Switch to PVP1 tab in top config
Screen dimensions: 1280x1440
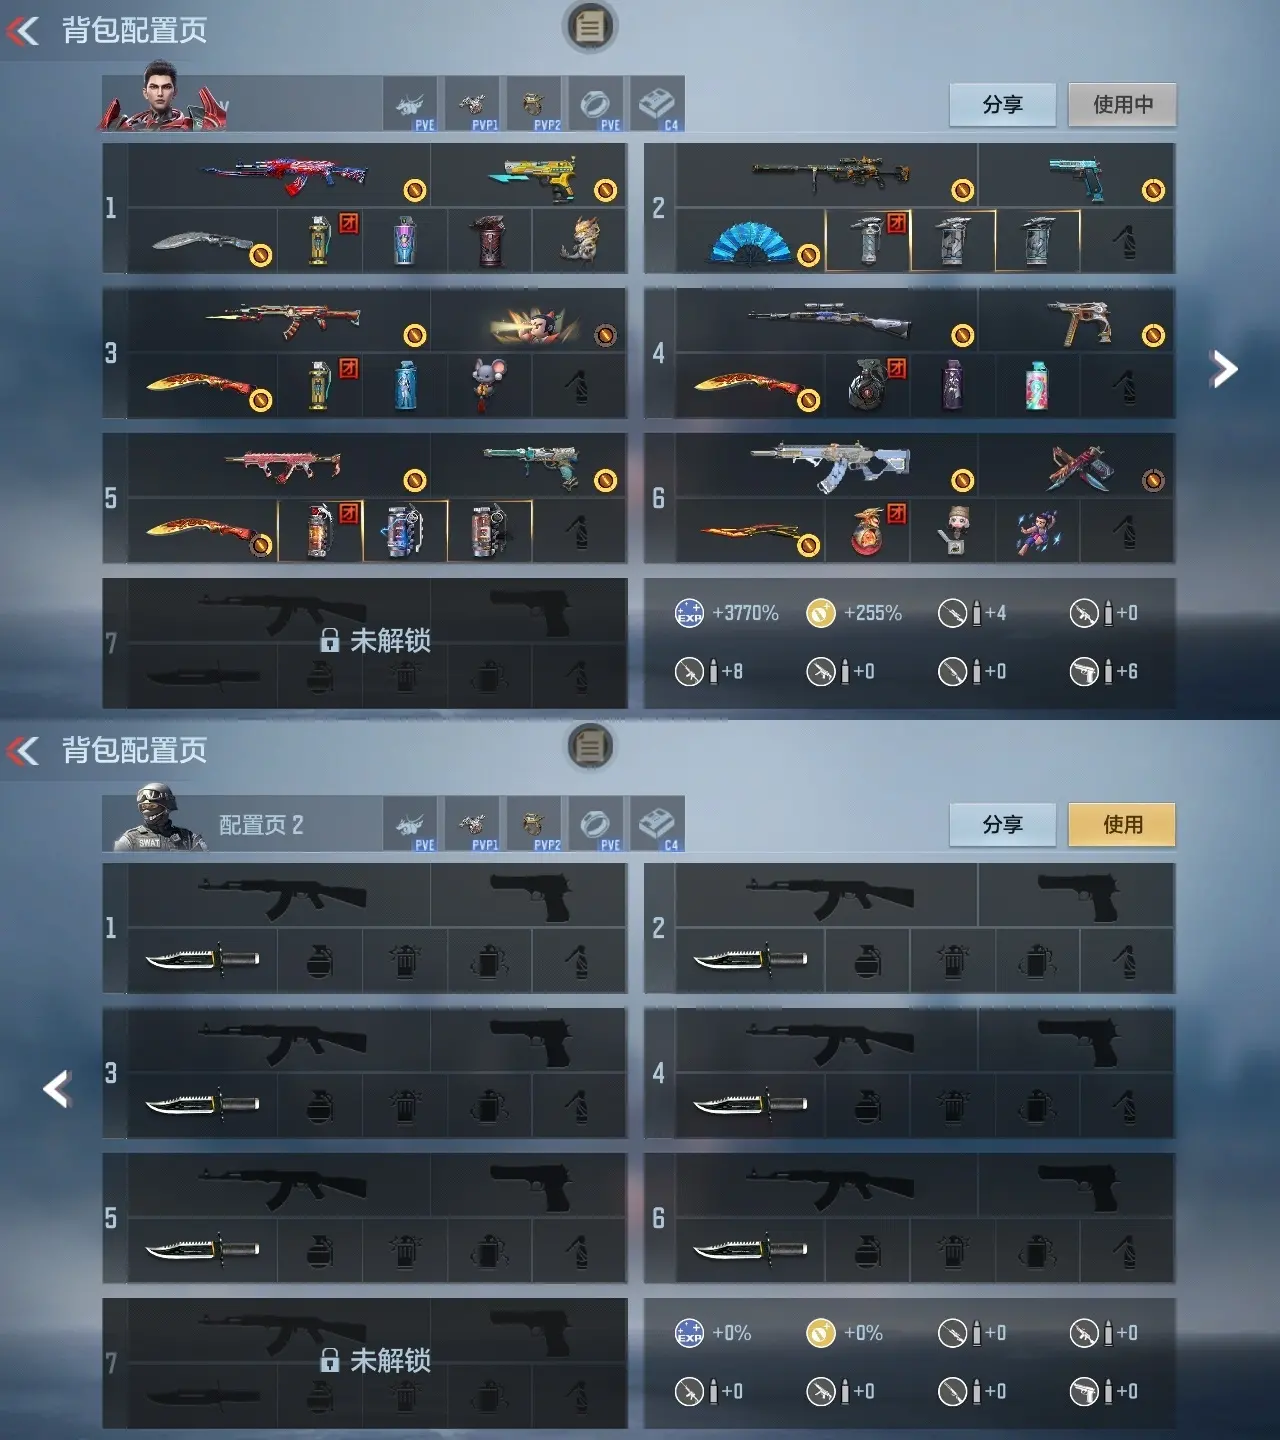(x=472, y=103)
